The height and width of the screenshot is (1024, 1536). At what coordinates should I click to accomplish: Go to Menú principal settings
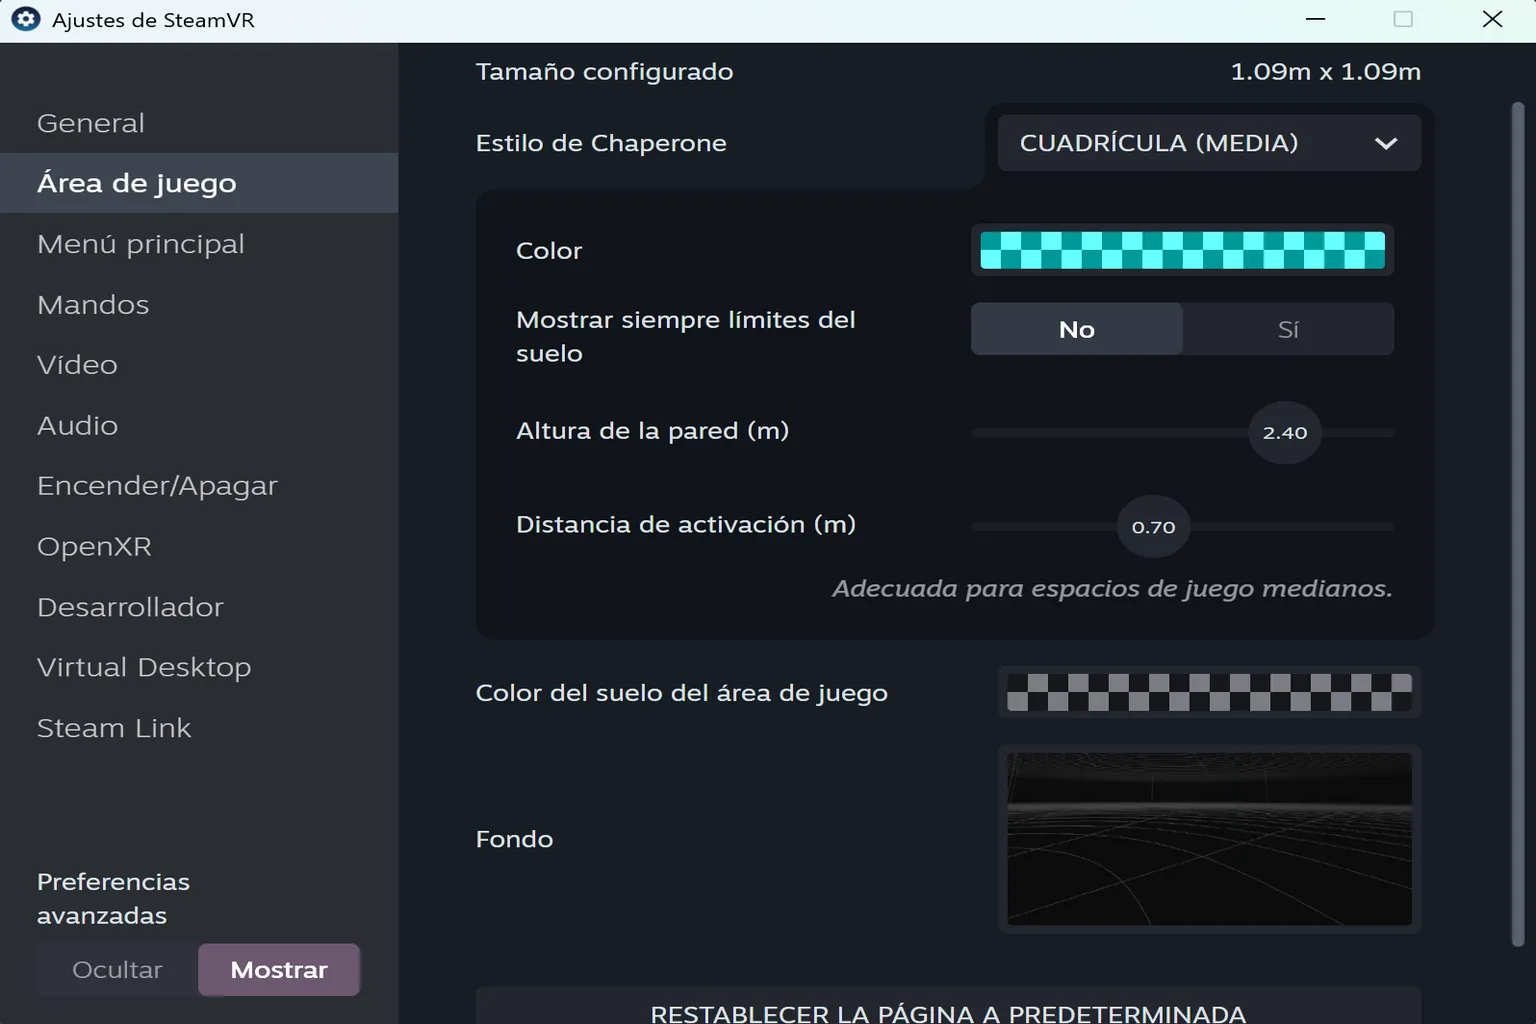tap(199, 244)
